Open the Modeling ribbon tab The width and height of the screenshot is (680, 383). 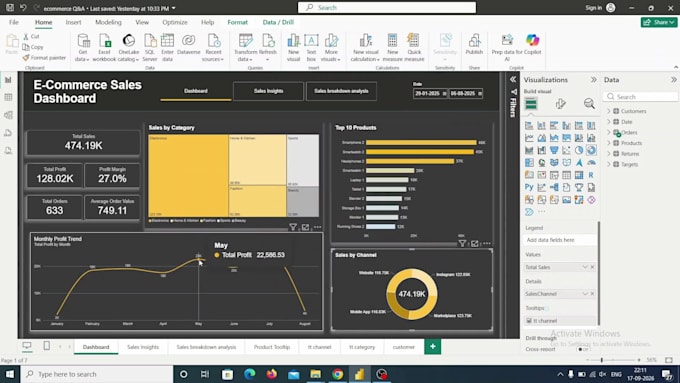108,22
